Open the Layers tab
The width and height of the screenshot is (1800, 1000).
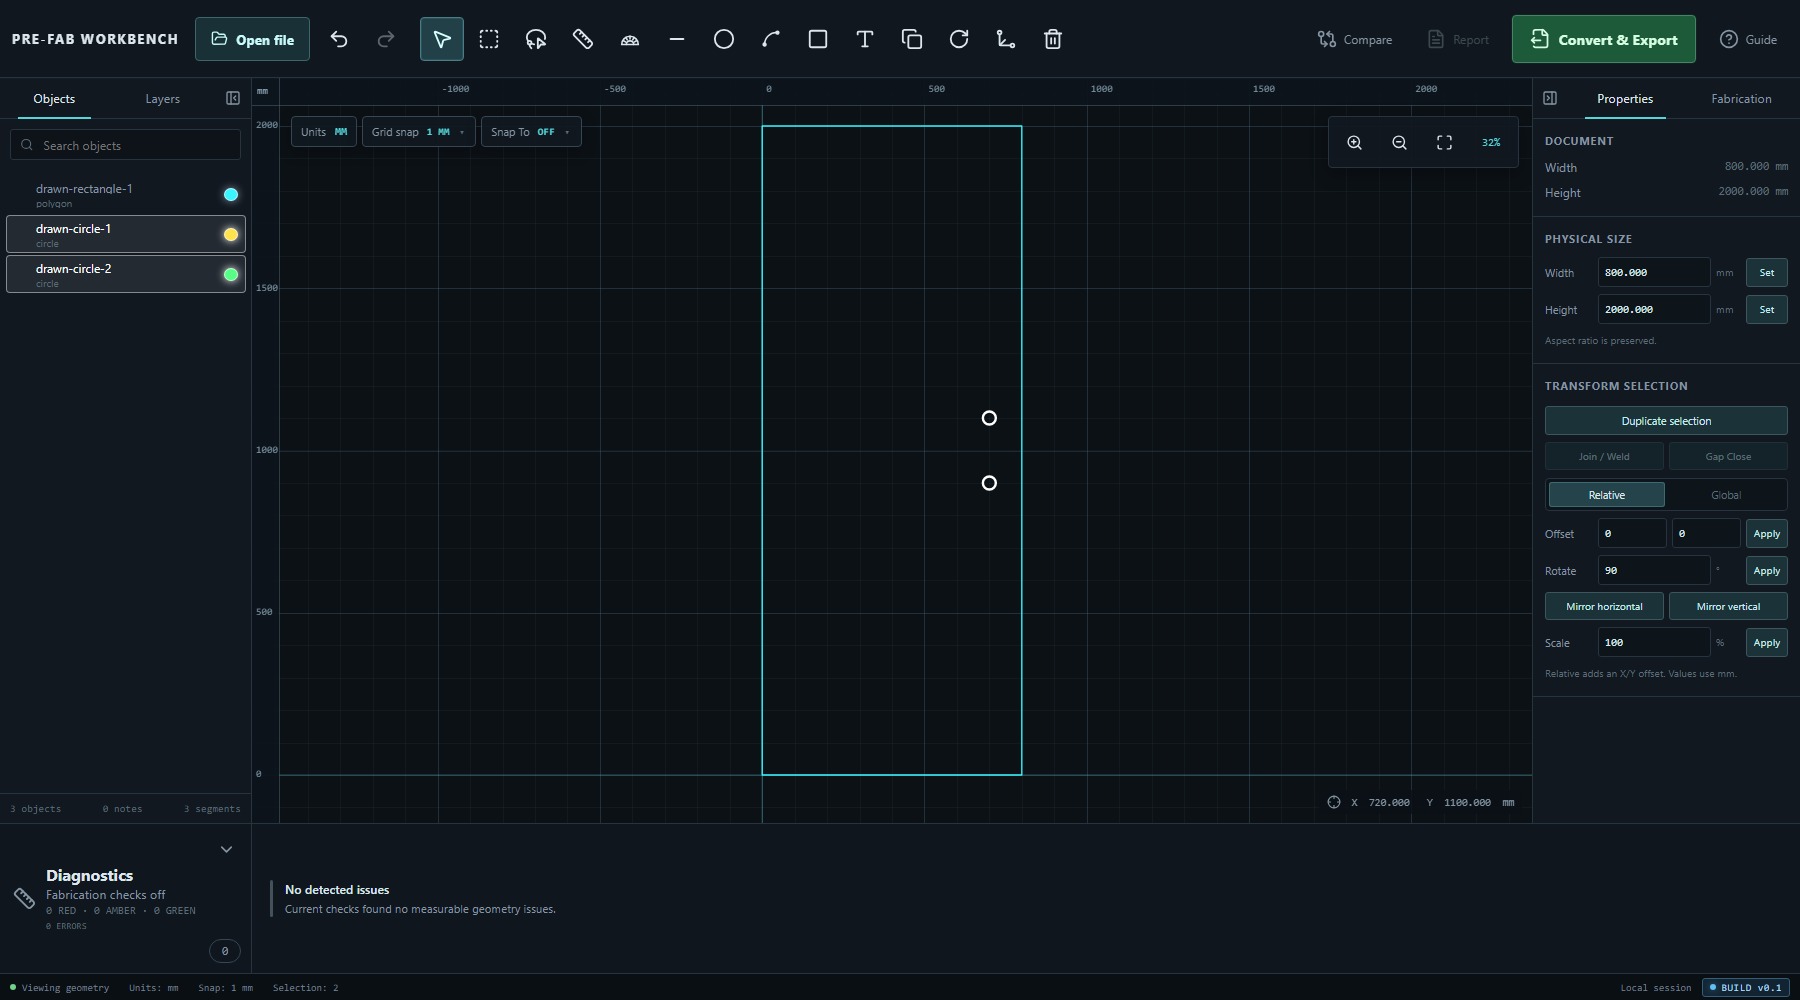[x=162, y=99]
